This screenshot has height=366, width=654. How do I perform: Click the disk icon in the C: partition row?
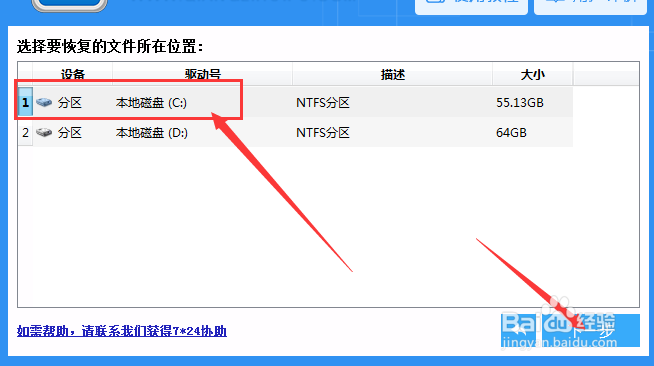coord(44,102)
